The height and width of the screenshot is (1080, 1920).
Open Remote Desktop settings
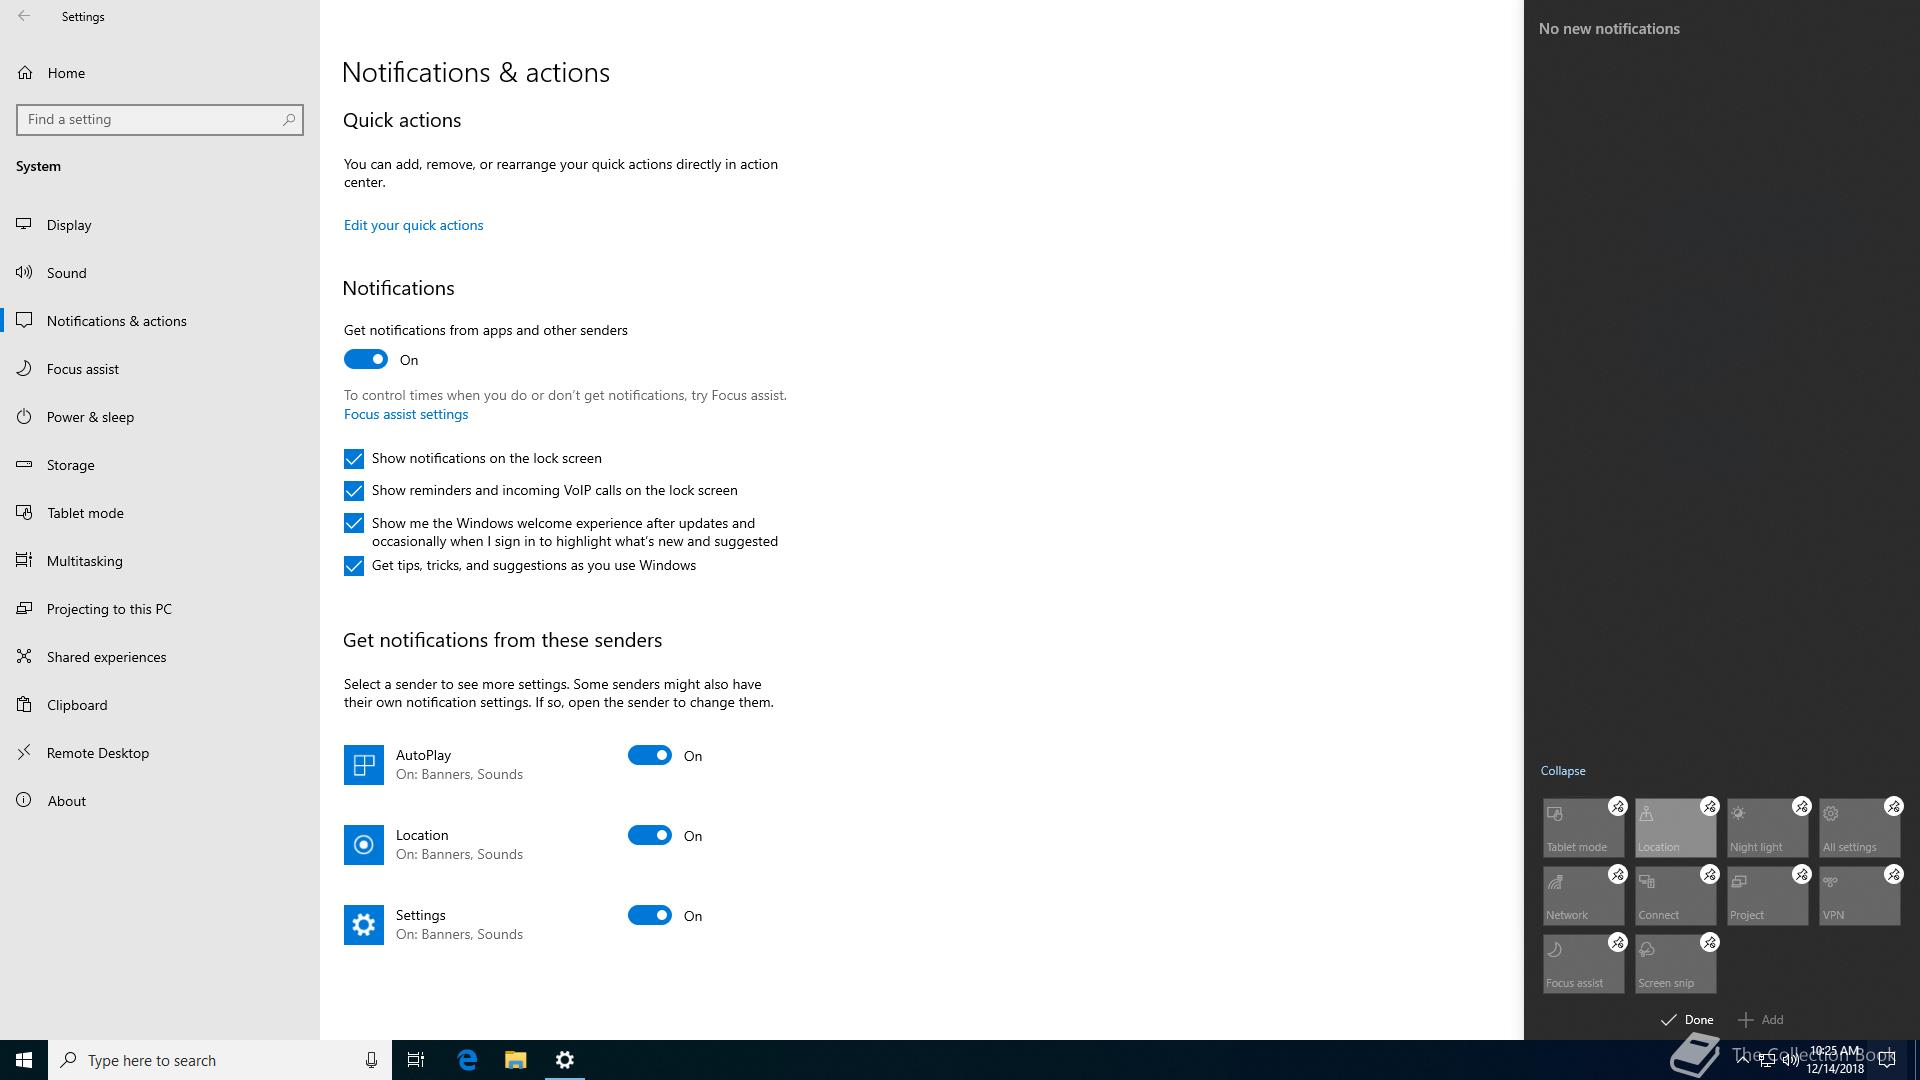click(x=160, y=753)
